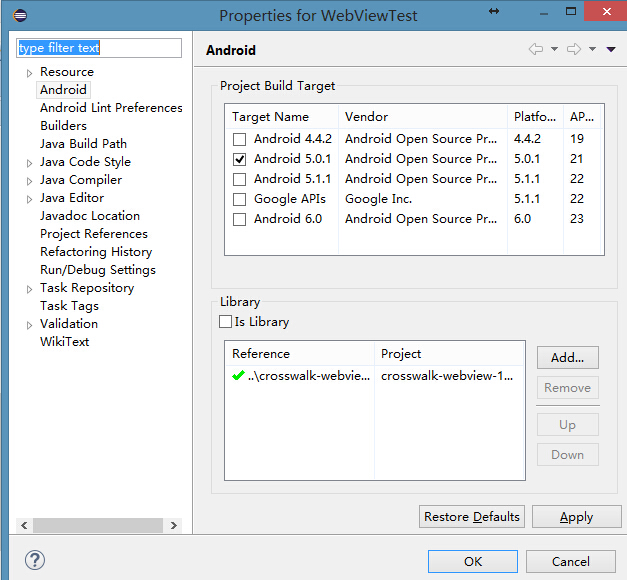Check the Android 5.1.1 target checkbox

(239, 179)
